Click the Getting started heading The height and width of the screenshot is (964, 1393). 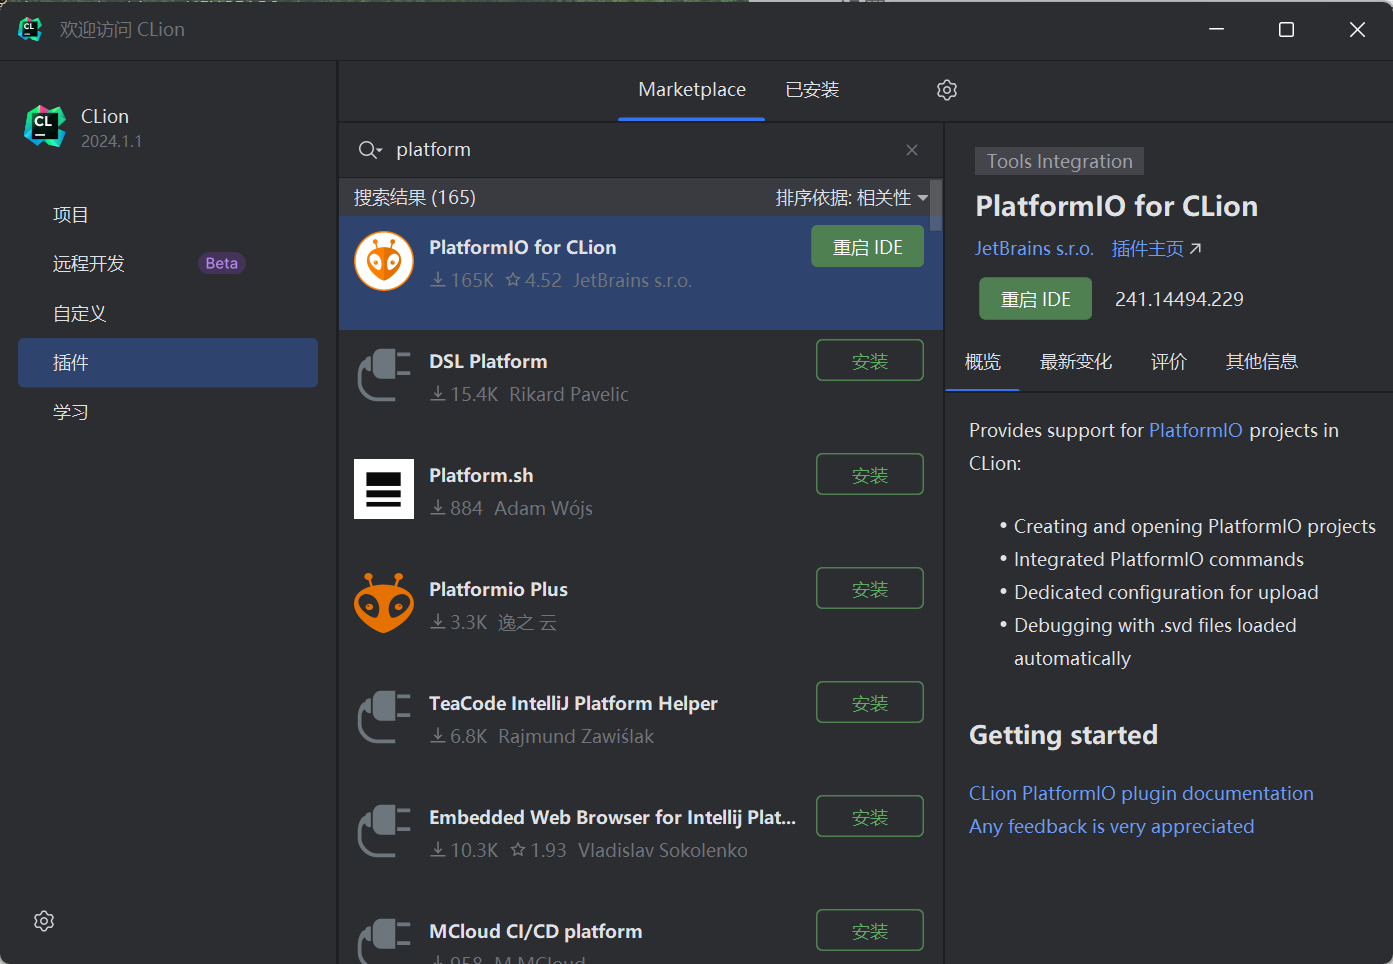(1063, 735)
